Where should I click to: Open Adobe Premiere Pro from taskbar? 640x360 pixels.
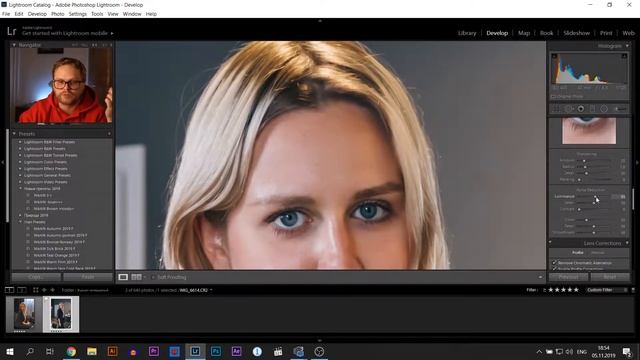(154, 351)
